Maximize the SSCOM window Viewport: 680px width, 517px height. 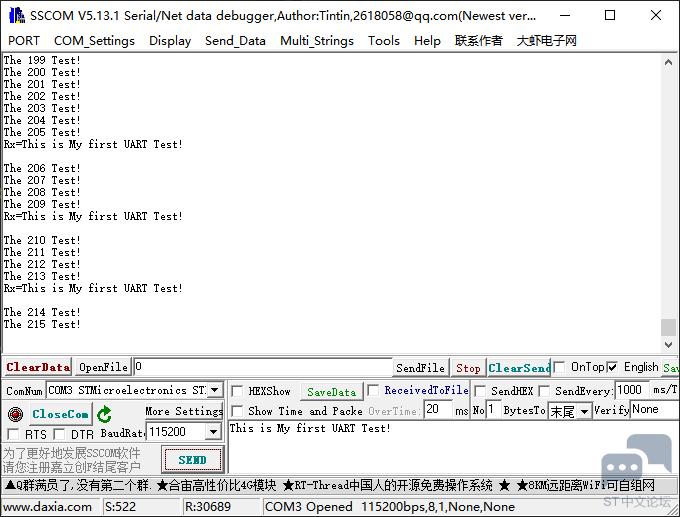(610, 16)
